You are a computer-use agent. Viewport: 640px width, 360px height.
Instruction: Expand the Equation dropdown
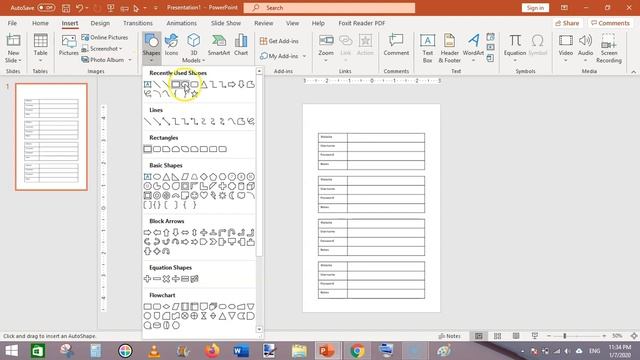pyautogui.click(x=515, y=60)
